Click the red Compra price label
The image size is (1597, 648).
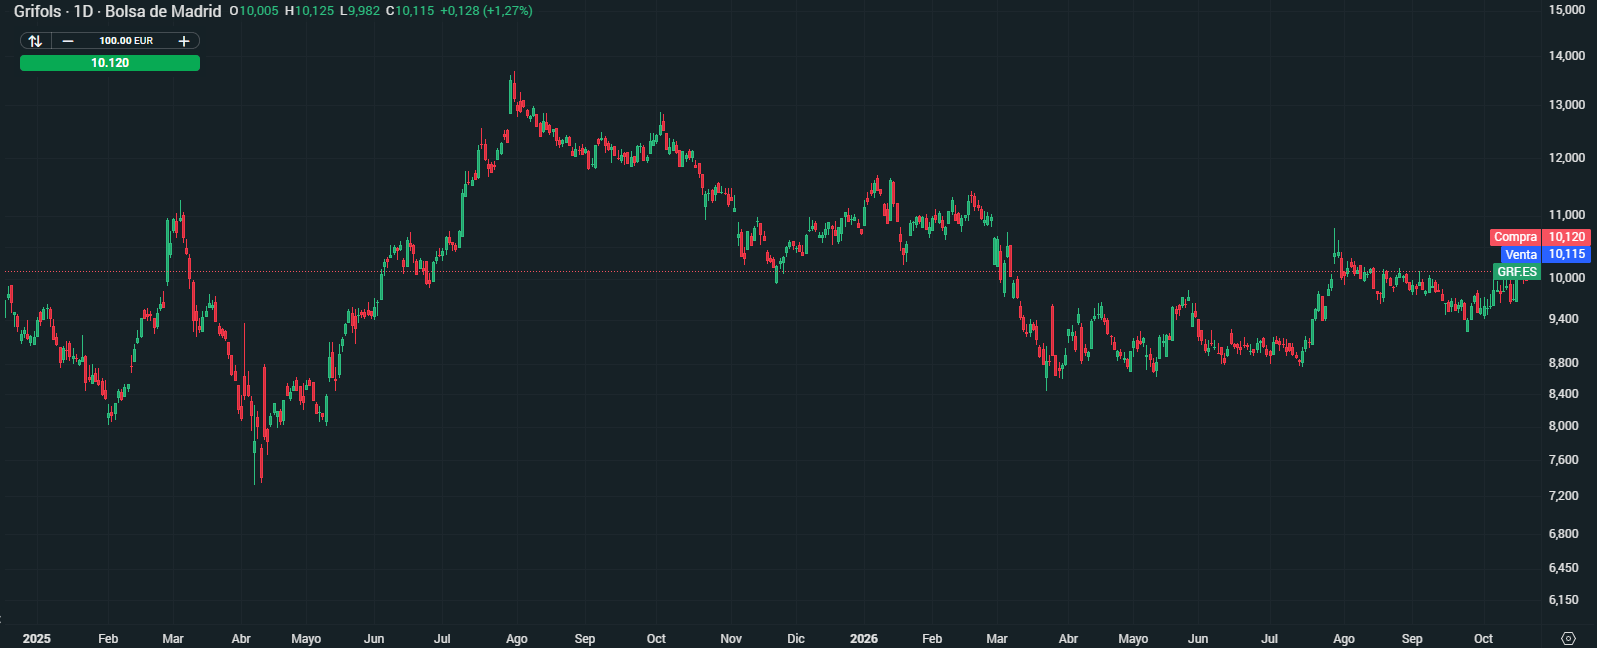pos(1515,237)
